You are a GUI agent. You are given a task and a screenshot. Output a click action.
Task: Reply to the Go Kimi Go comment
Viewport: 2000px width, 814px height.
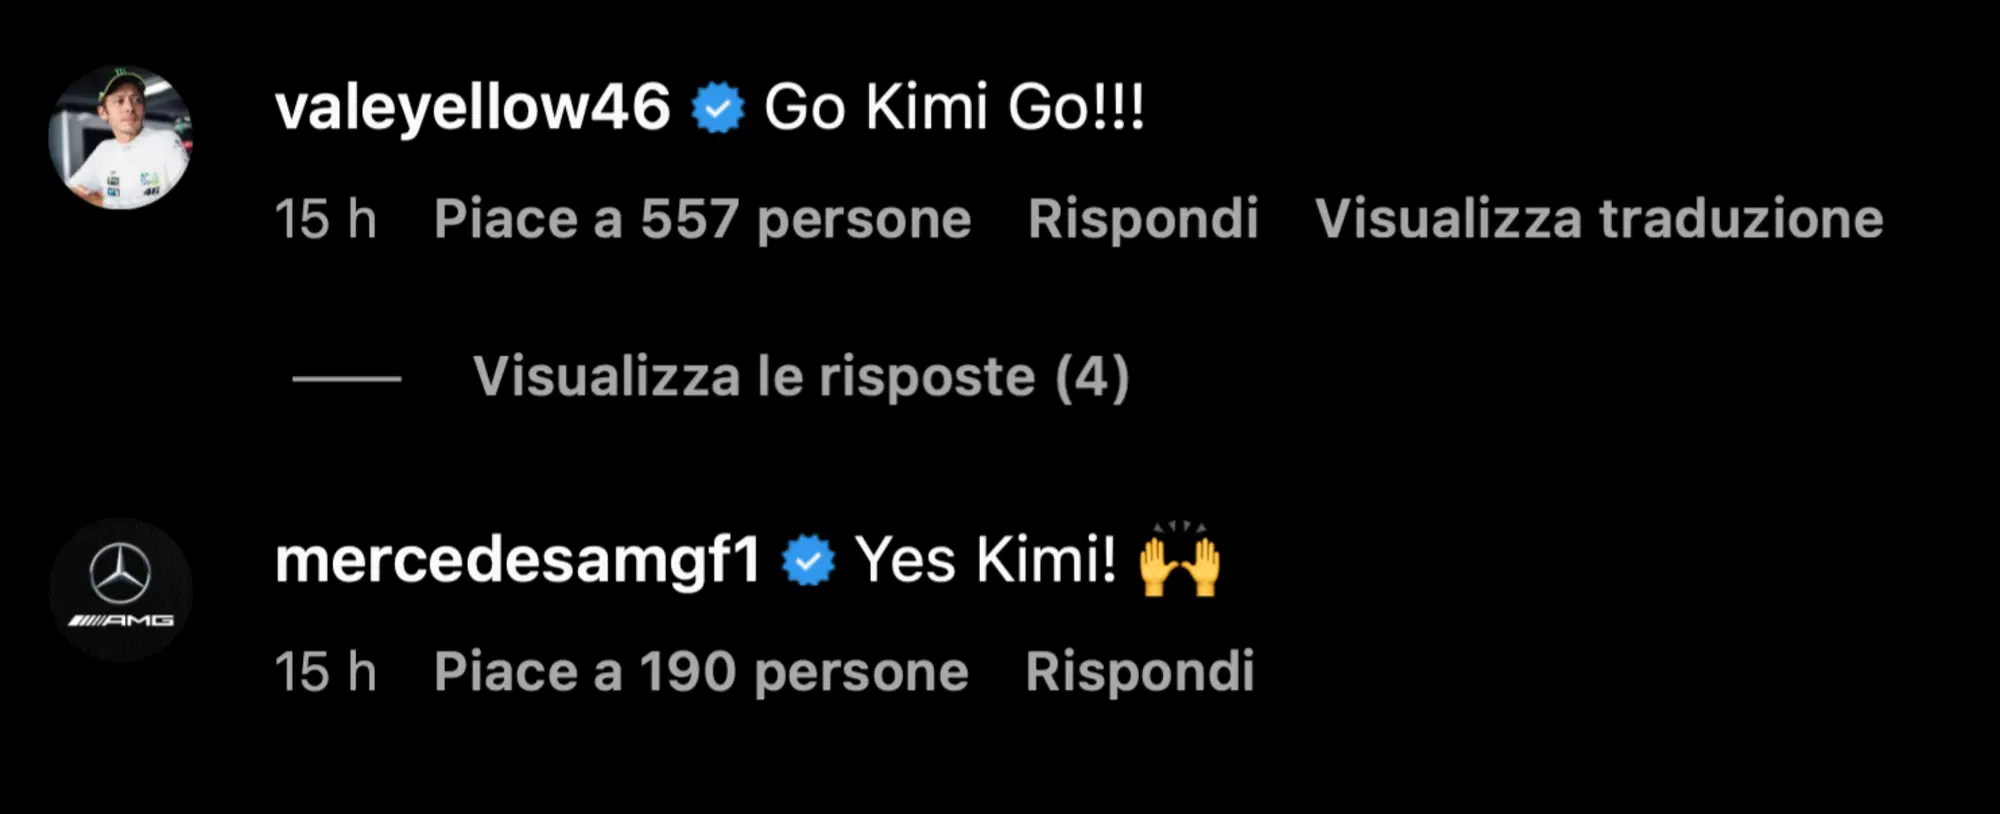tap(1143, 219)
